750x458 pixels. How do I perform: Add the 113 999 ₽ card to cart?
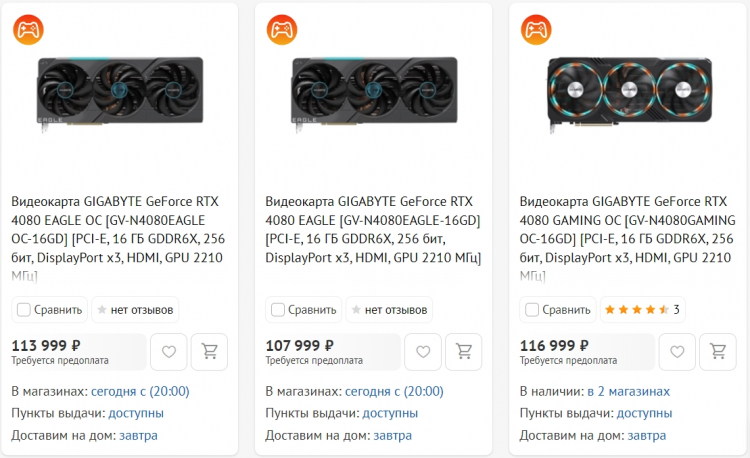209,352
